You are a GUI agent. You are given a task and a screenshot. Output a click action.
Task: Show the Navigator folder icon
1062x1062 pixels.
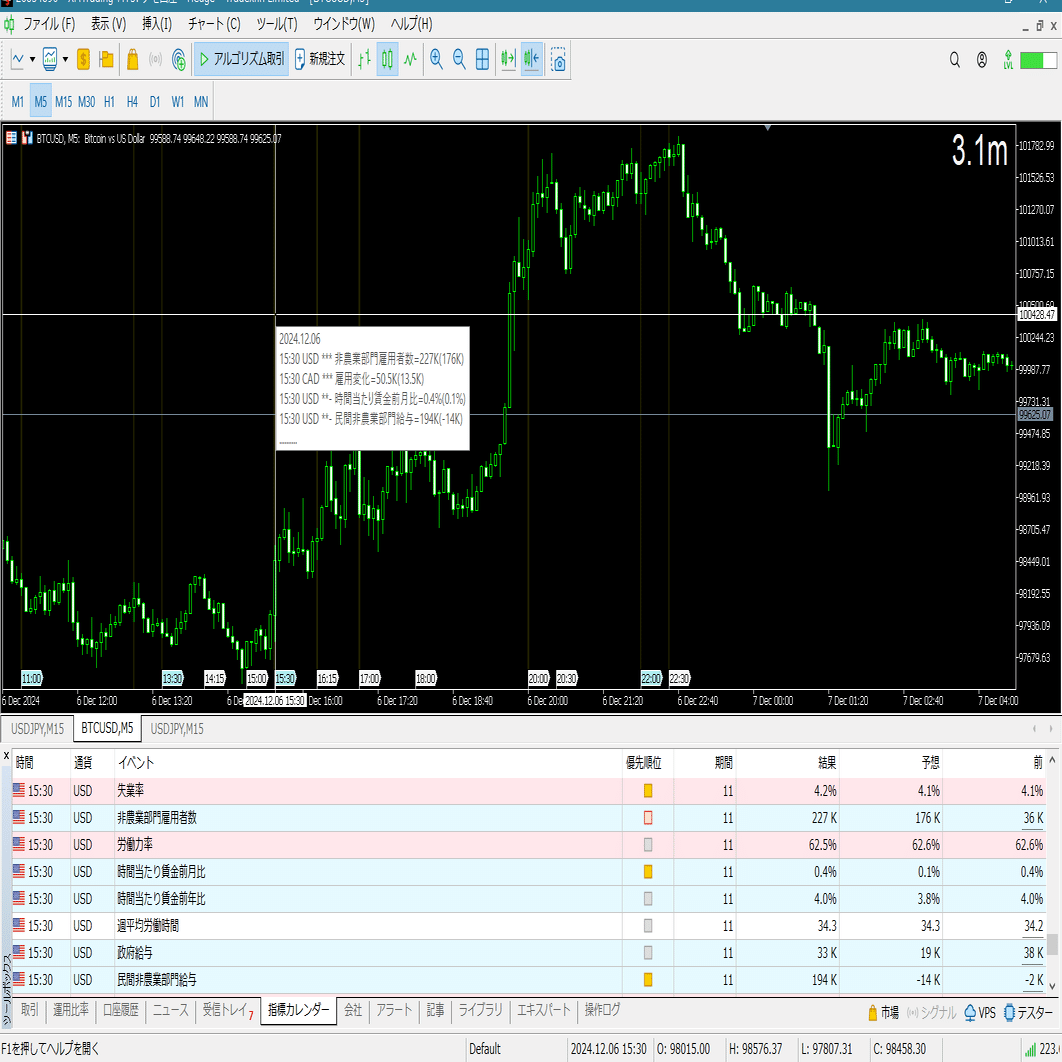point(106,60)
